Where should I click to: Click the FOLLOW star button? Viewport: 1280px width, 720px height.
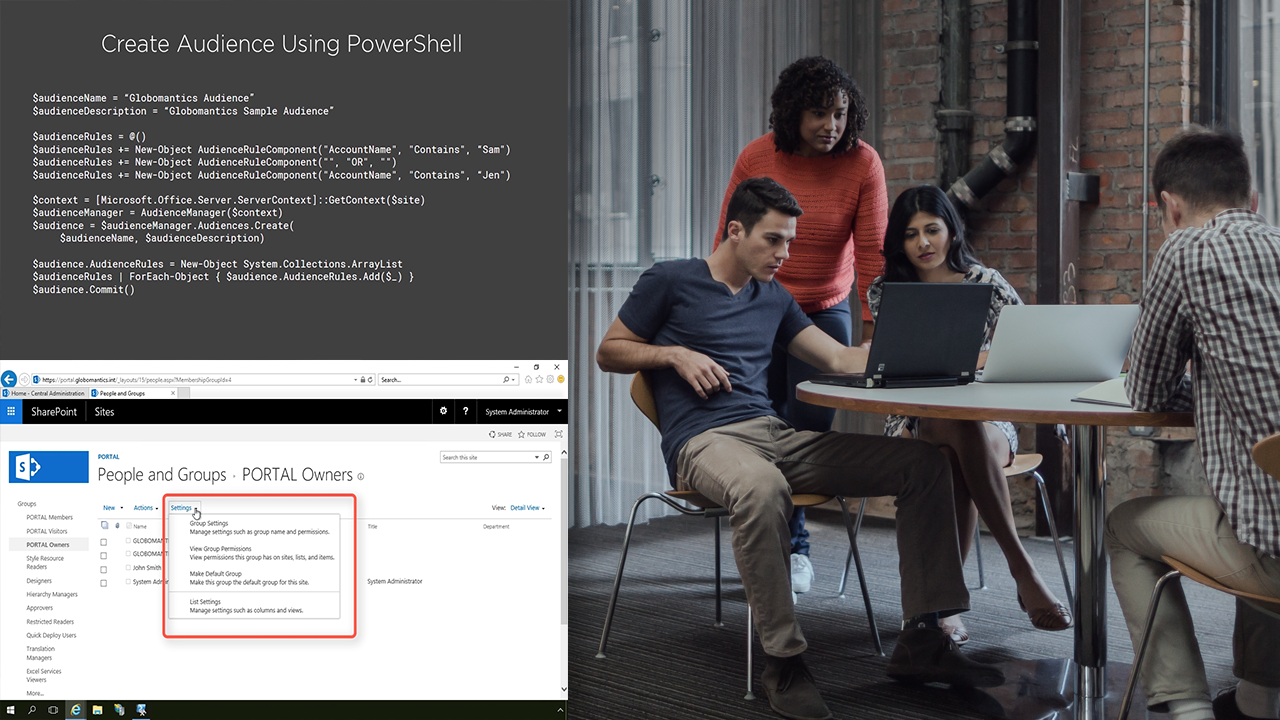pyautogui.click(x=532, y=435)
